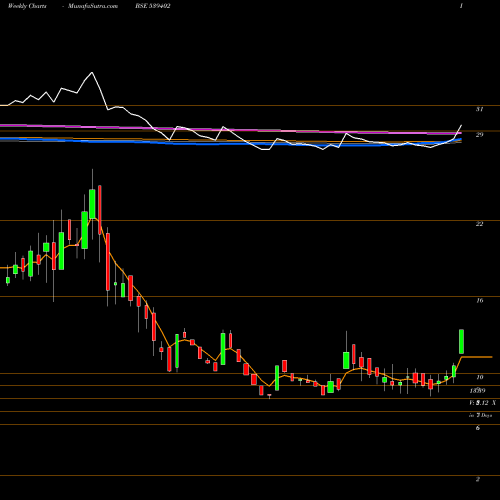Select the price axis label 6
This screenshot has width=500, height=500.
(x=478, y=428)
